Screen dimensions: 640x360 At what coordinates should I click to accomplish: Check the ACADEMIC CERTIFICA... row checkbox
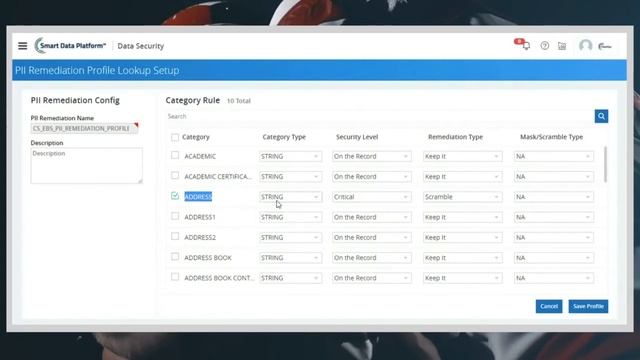[175, 176]
